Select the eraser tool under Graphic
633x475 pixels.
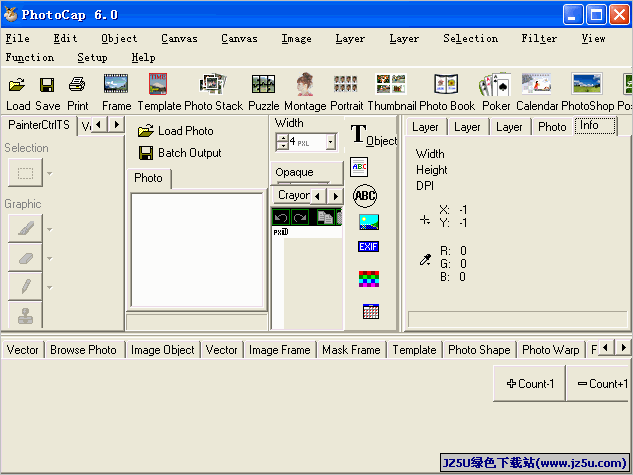25,258
